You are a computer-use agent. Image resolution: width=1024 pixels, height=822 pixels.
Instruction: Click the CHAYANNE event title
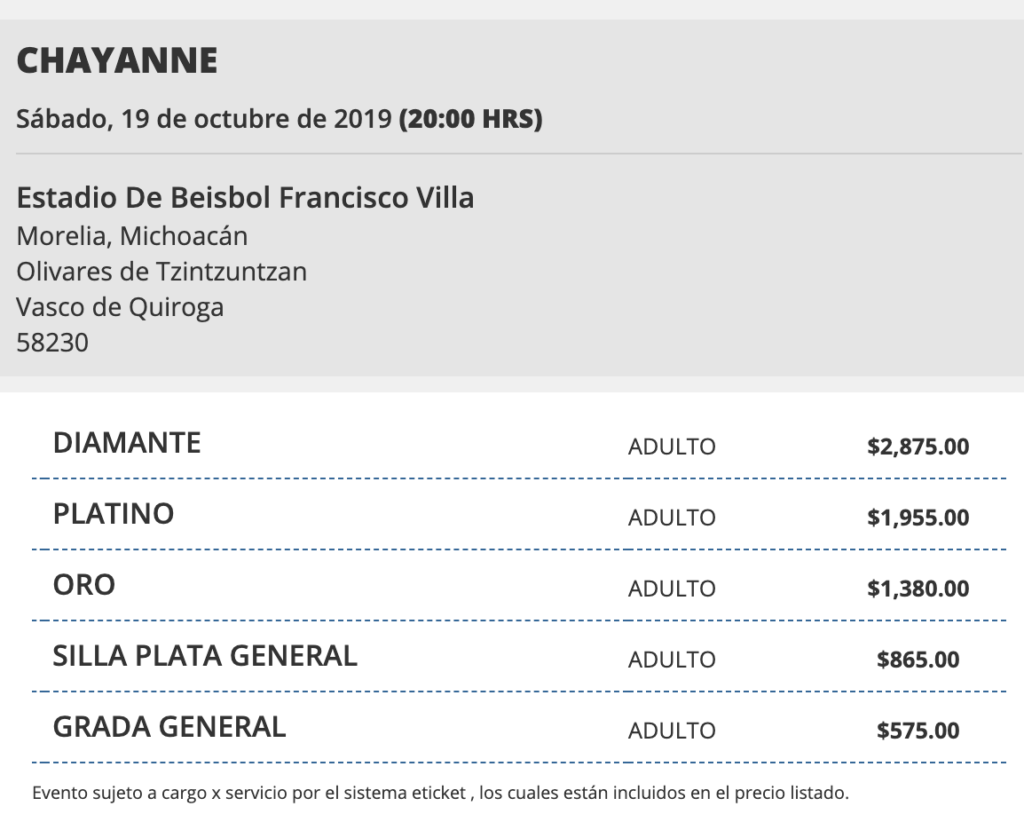click(x=117, y=61)
